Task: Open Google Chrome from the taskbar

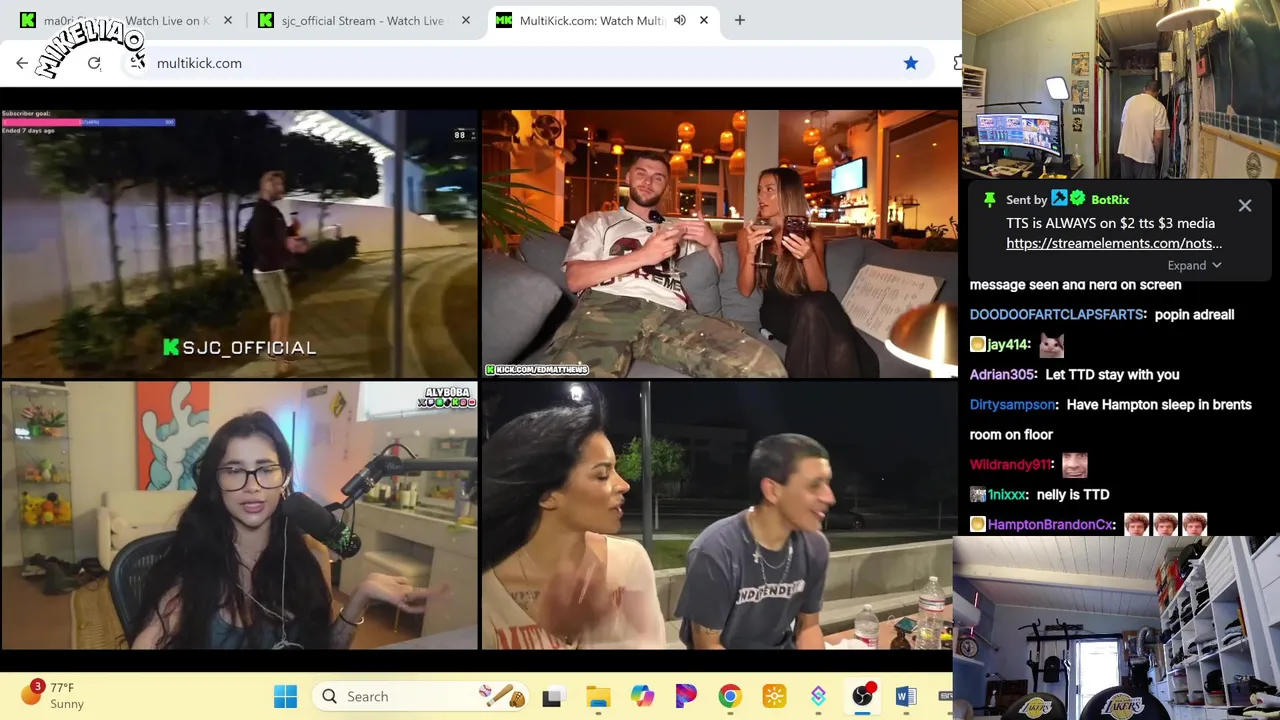Action: [730, 697]
